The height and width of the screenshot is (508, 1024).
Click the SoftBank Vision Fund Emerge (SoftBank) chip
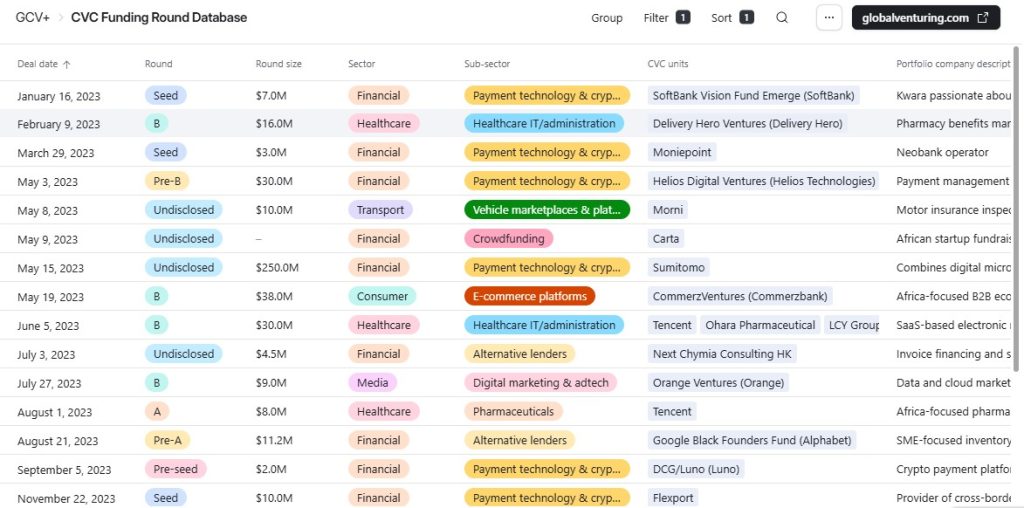[754, 95]
